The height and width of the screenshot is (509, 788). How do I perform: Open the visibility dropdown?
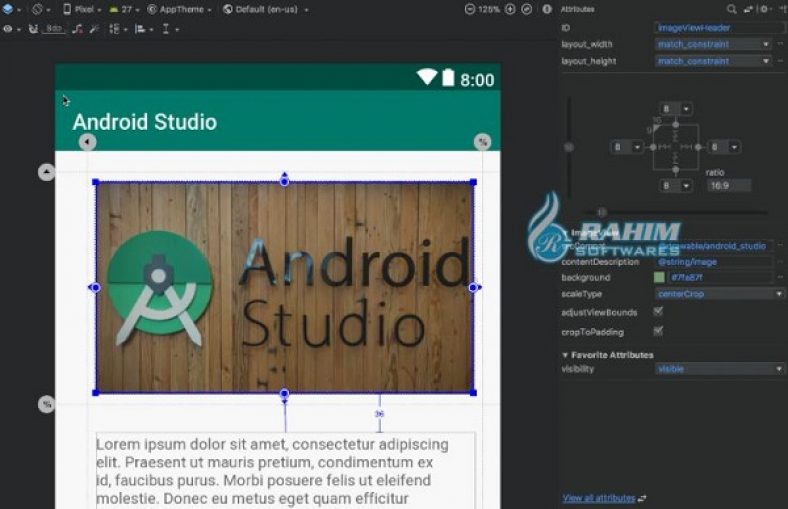719,369
